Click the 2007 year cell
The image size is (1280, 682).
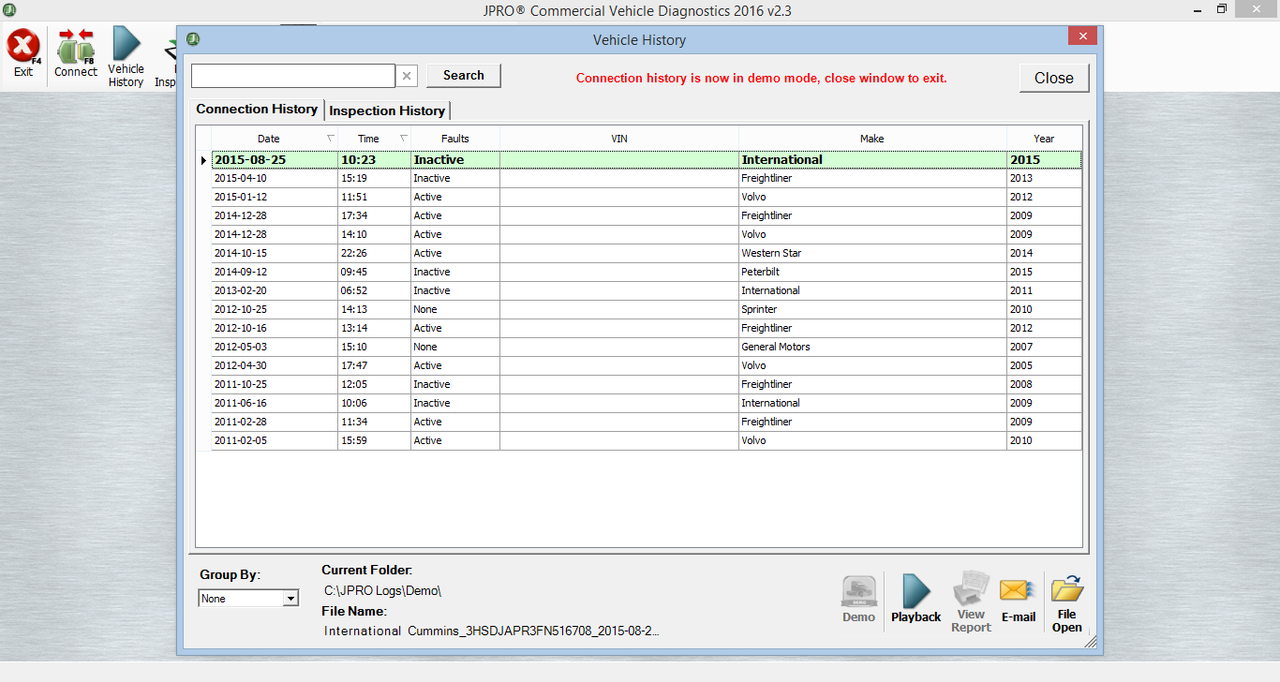tap(1044, 347)
